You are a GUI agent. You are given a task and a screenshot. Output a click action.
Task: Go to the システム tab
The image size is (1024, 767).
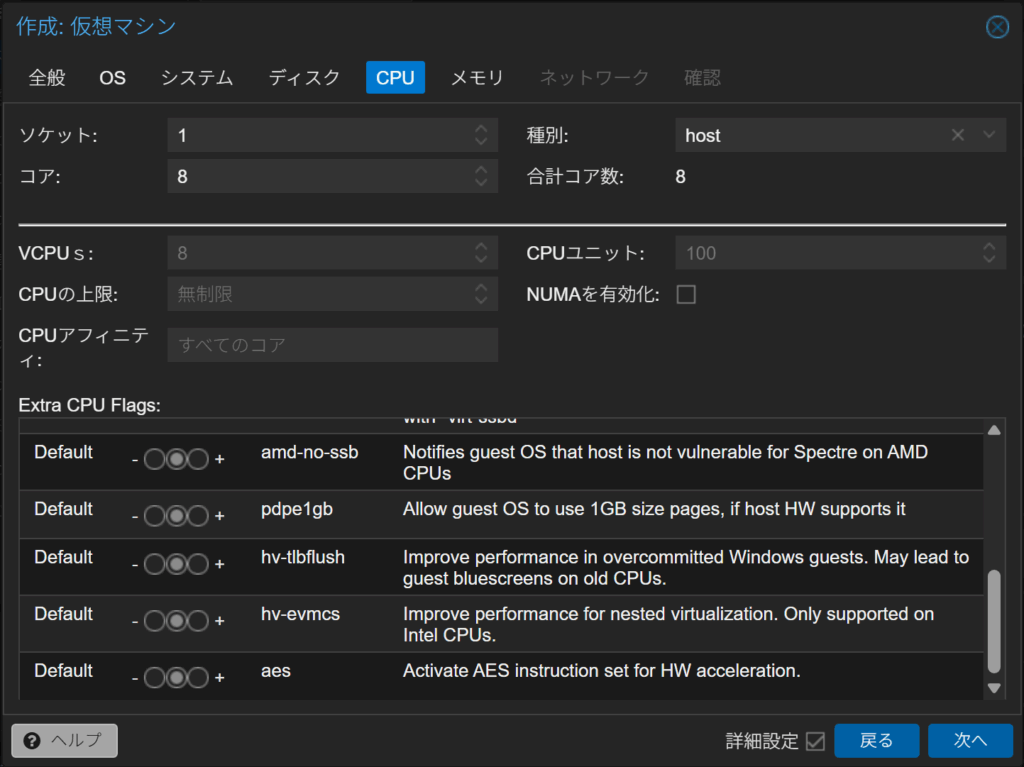coord(197,78)
